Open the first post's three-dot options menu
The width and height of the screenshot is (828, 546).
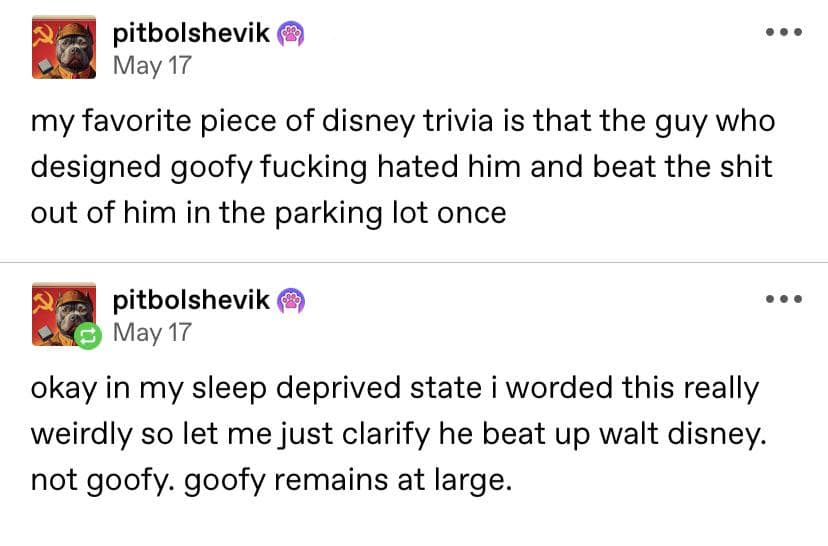click(782, 34)
